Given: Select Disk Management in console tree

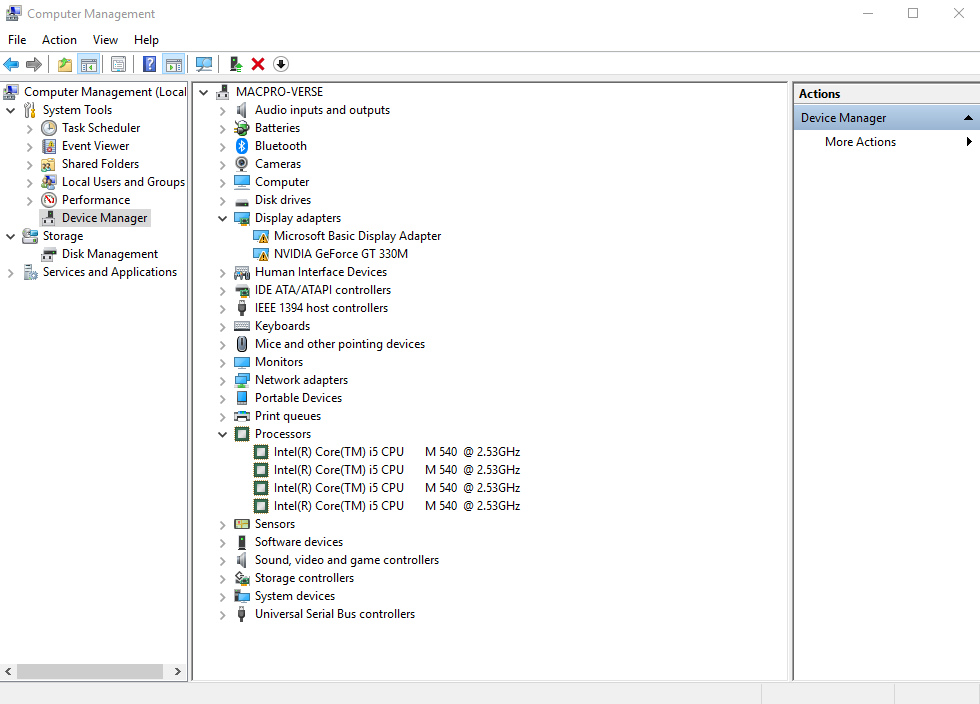Looking at the screenshot, I should (109, 254).
